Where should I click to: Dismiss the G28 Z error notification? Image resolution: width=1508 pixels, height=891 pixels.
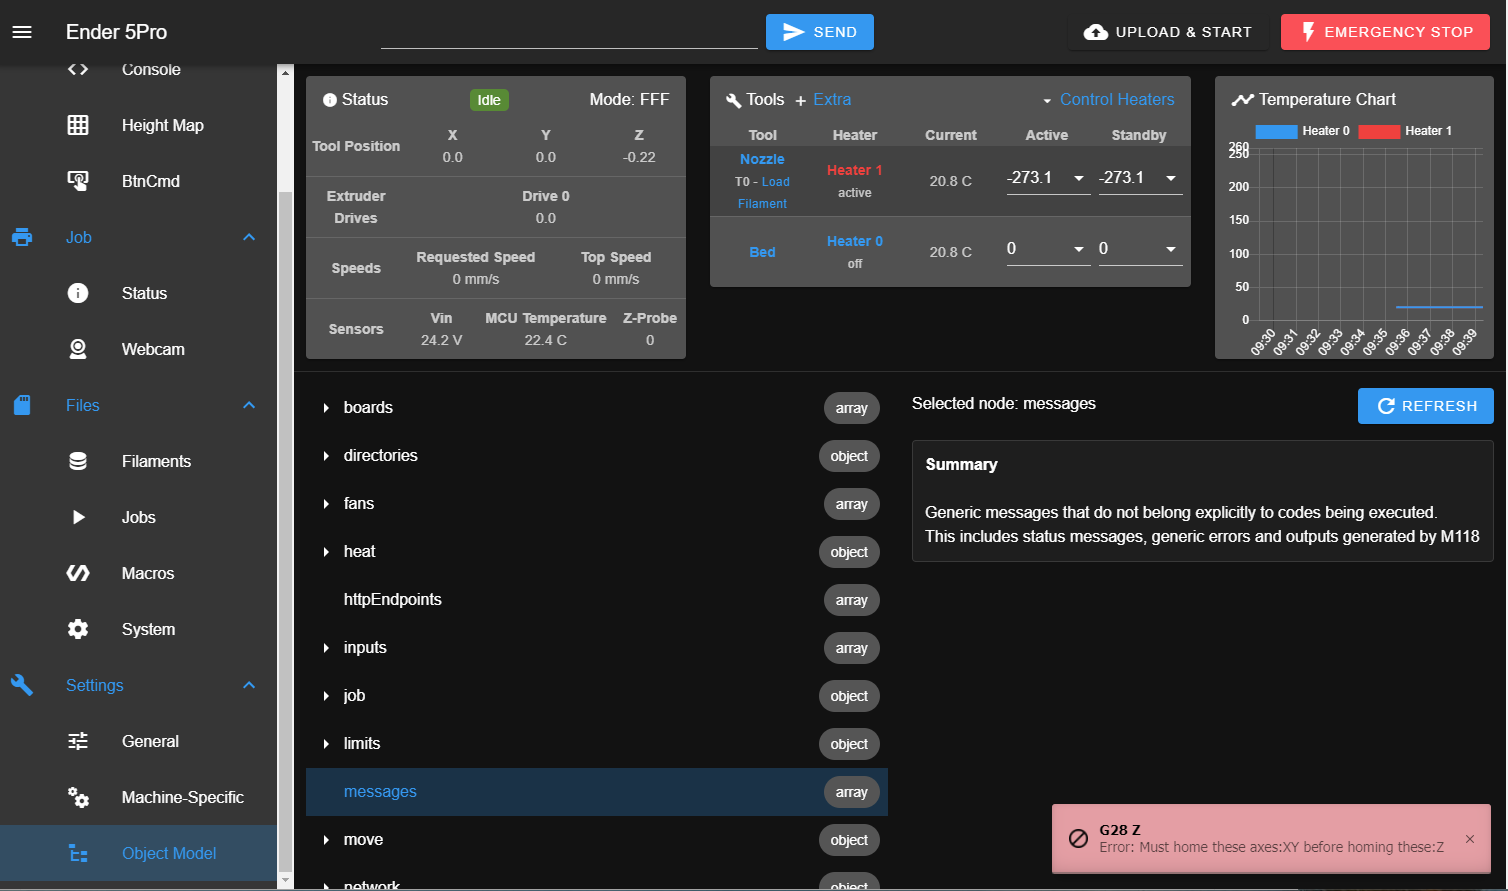[1470, 839]
